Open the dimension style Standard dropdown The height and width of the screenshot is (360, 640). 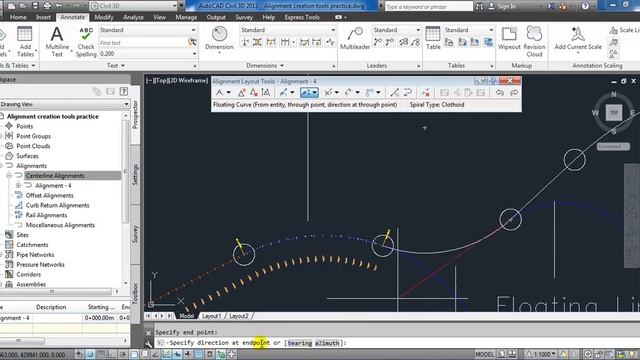coord(333,30)
